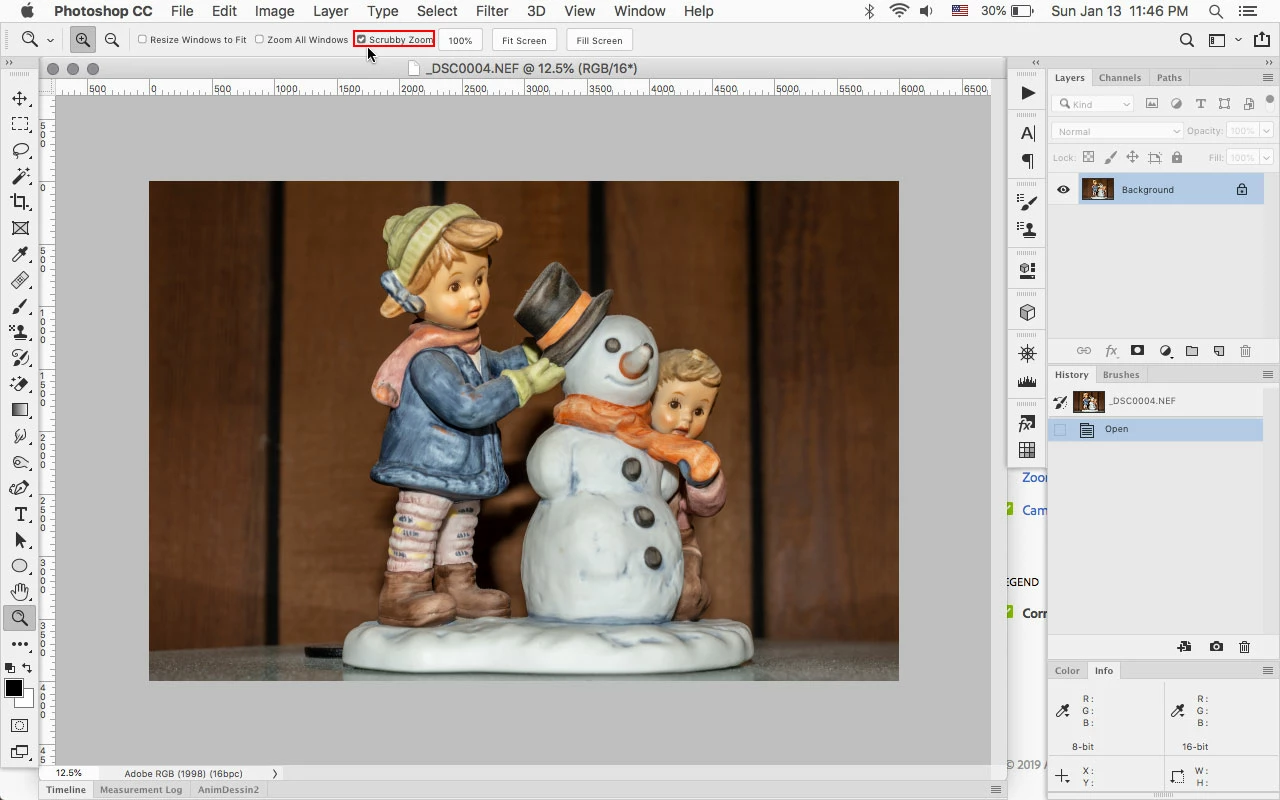Enable Zoom All Windows checkbox
Screen dimensions: 1280x800
click(259, 40)
